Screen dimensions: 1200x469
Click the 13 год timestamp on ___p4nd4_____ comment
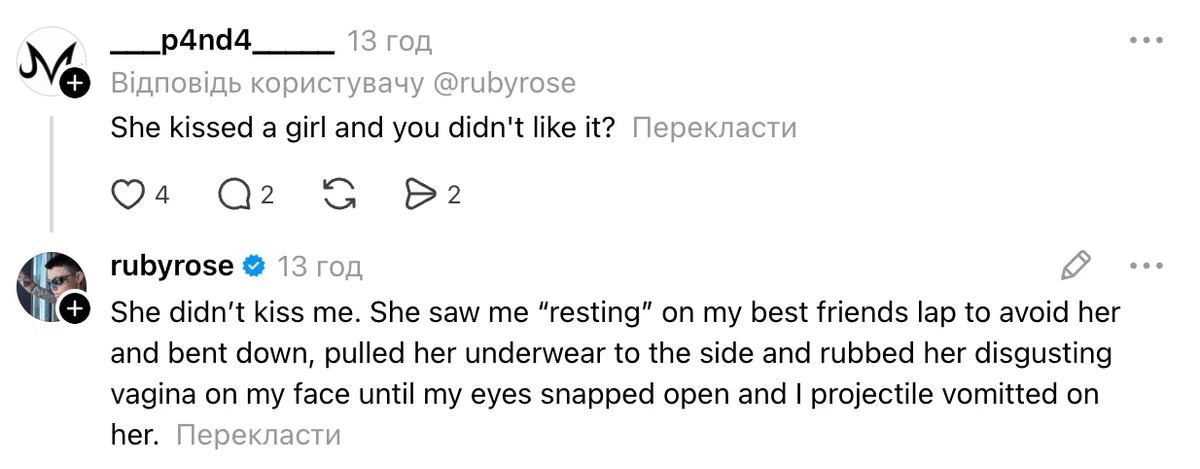click(x=389, y=41)
